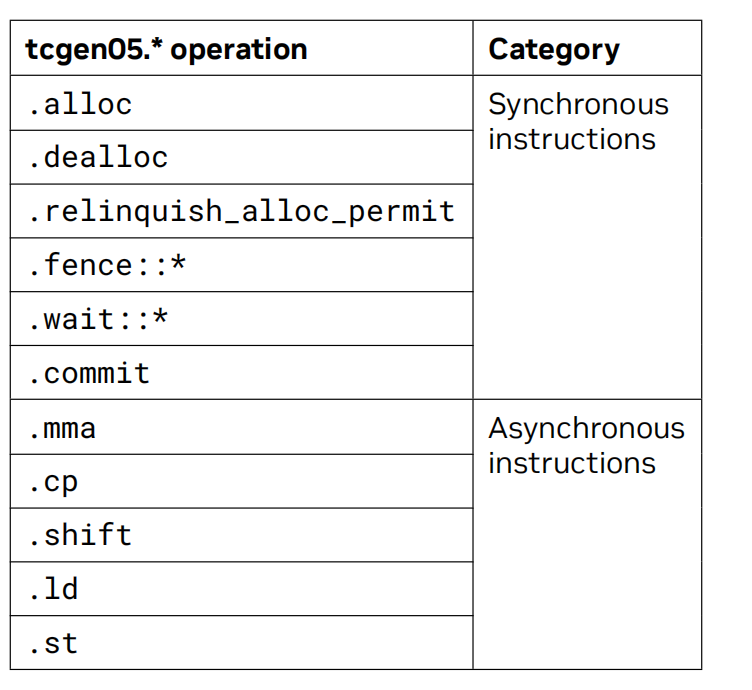Select the .dealloc operation cell

coord(98,158)
